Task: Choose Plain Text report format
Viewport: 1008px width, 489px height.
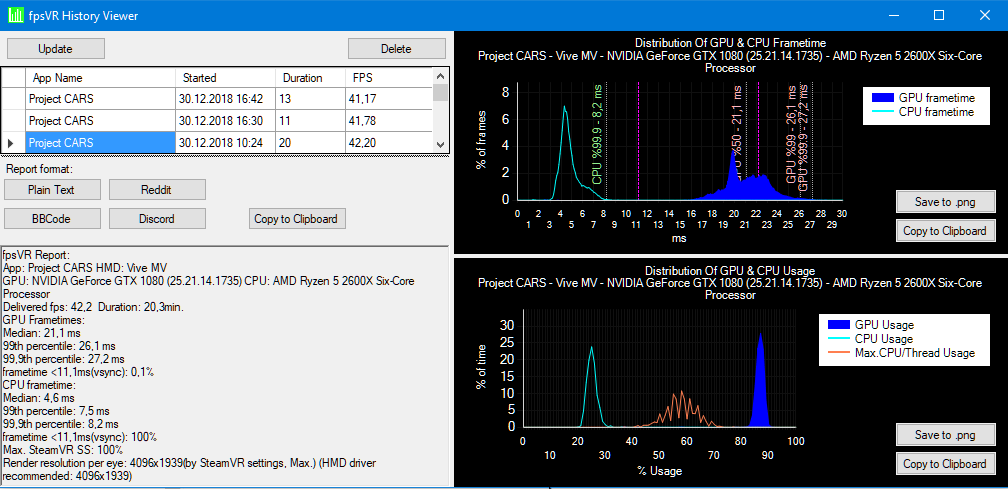Action: pos(51,190)
